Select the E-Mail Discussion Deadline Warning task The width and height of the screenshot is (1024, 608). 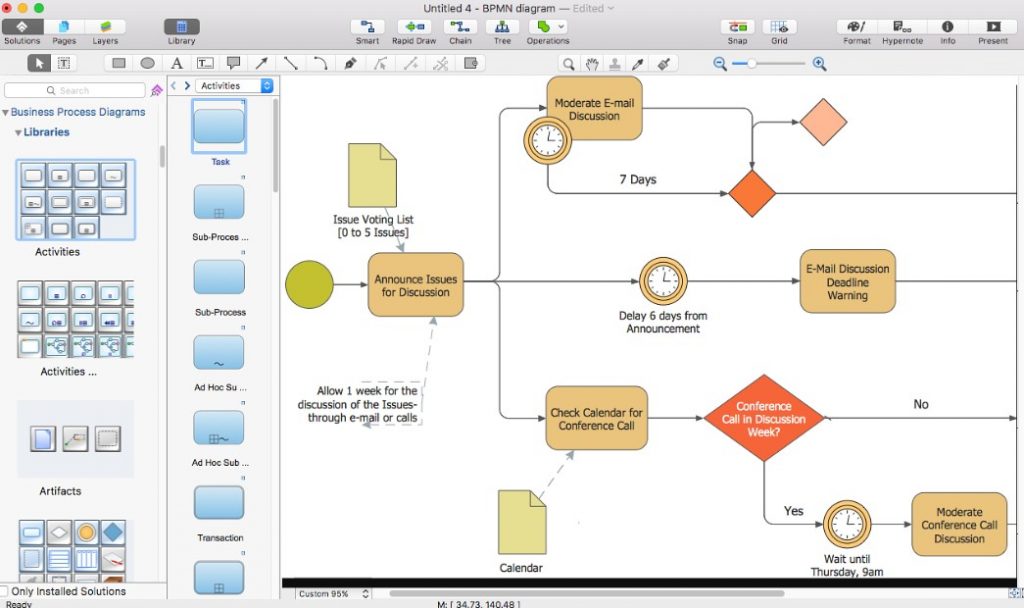pyautogui.click(x=848, y=281)
